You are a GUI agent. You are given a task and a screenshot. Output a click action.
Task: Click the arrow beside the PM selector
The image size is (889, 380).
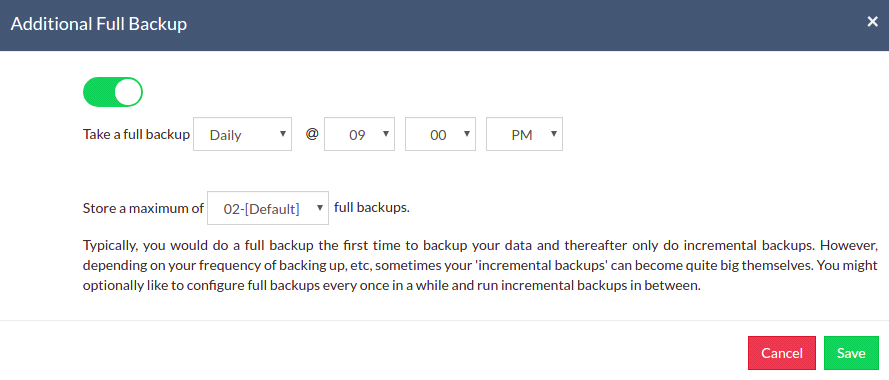coord(553,134)
